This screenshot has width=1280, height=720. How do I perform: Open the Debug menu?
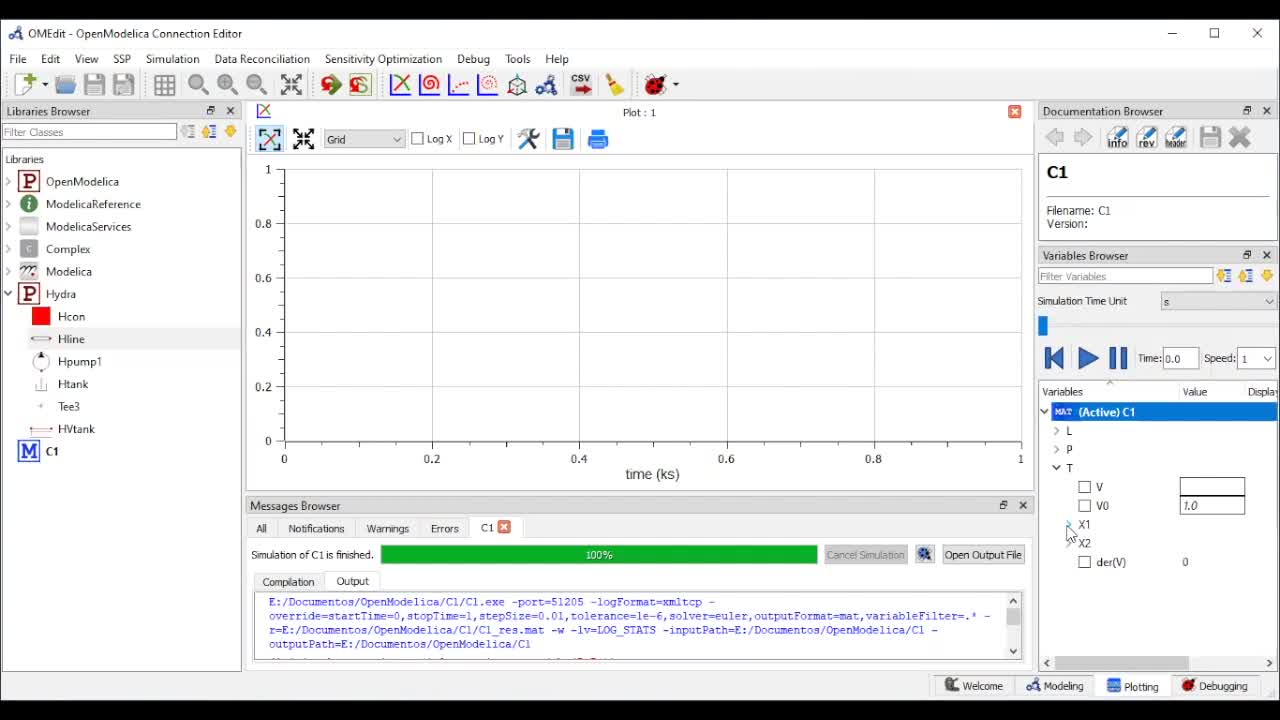(473, 59)
